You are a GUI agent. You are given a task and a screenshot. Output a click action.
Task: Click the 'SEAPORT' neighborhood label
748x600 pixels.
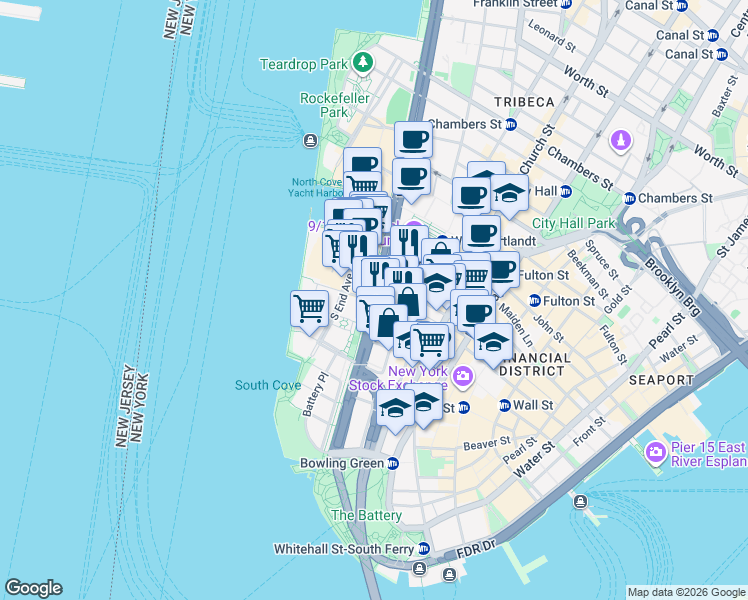point(661,380)
